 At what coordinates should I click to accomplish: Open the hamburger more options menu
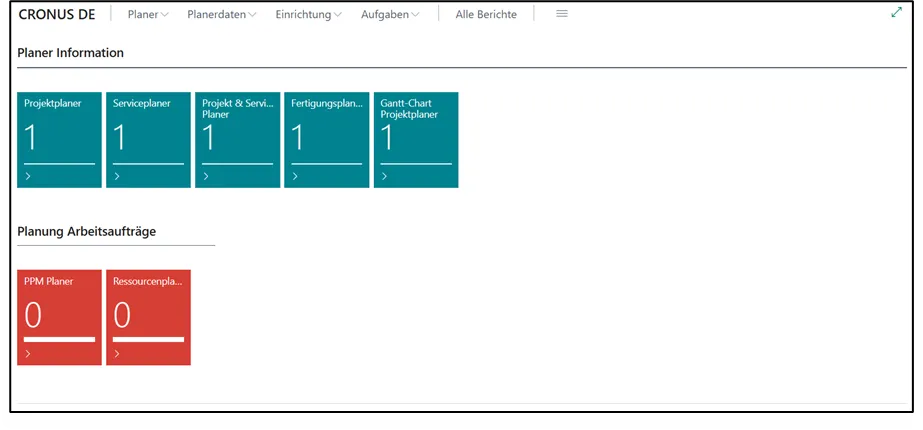point(562,14)
